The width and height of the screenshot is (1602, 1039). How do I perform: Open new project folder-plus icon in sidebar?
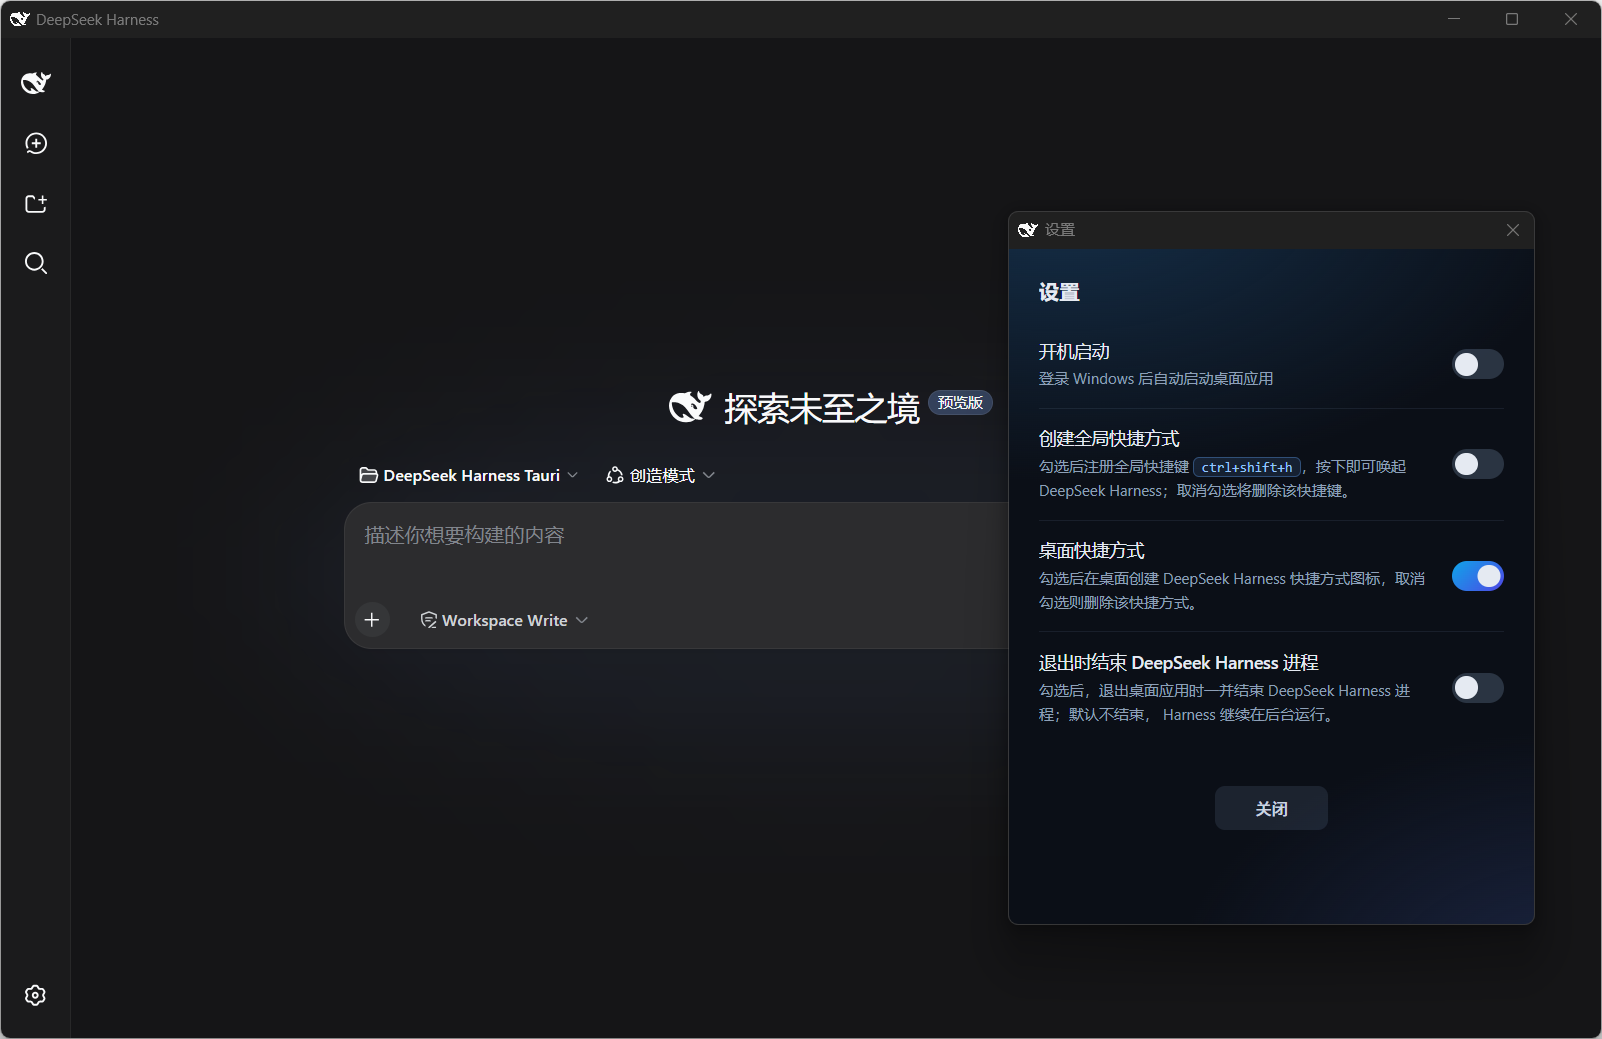(36, 204)
